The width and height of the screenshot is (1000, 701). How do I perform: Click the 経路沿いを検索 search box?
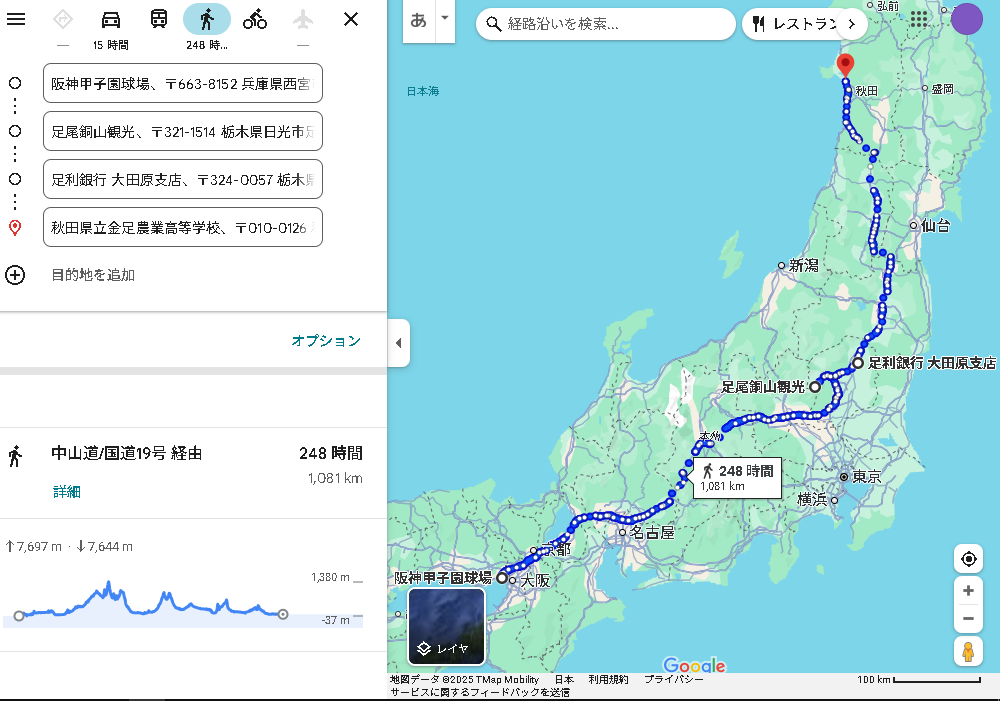click(x=606, y=24)
